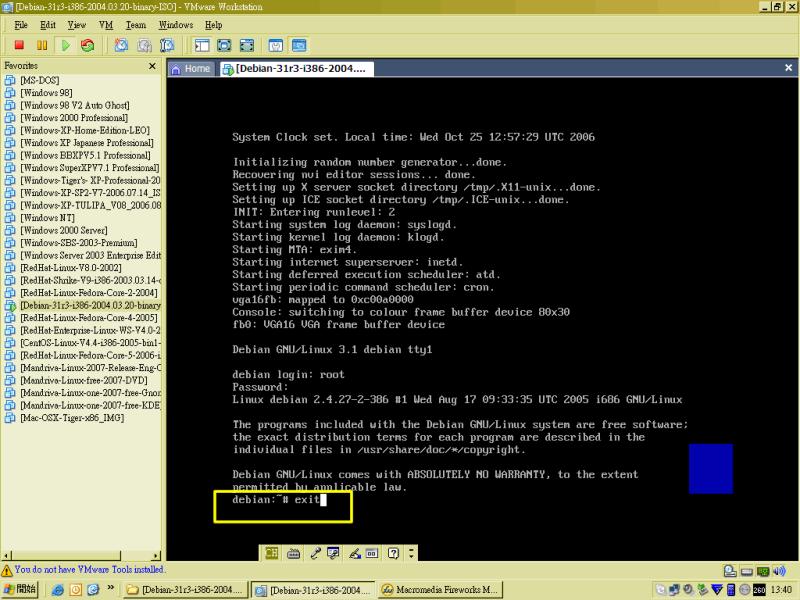Click the Internet Explorer quick launch icon
The width and height of the screenshot is (800, 600).
pos(58,590)
